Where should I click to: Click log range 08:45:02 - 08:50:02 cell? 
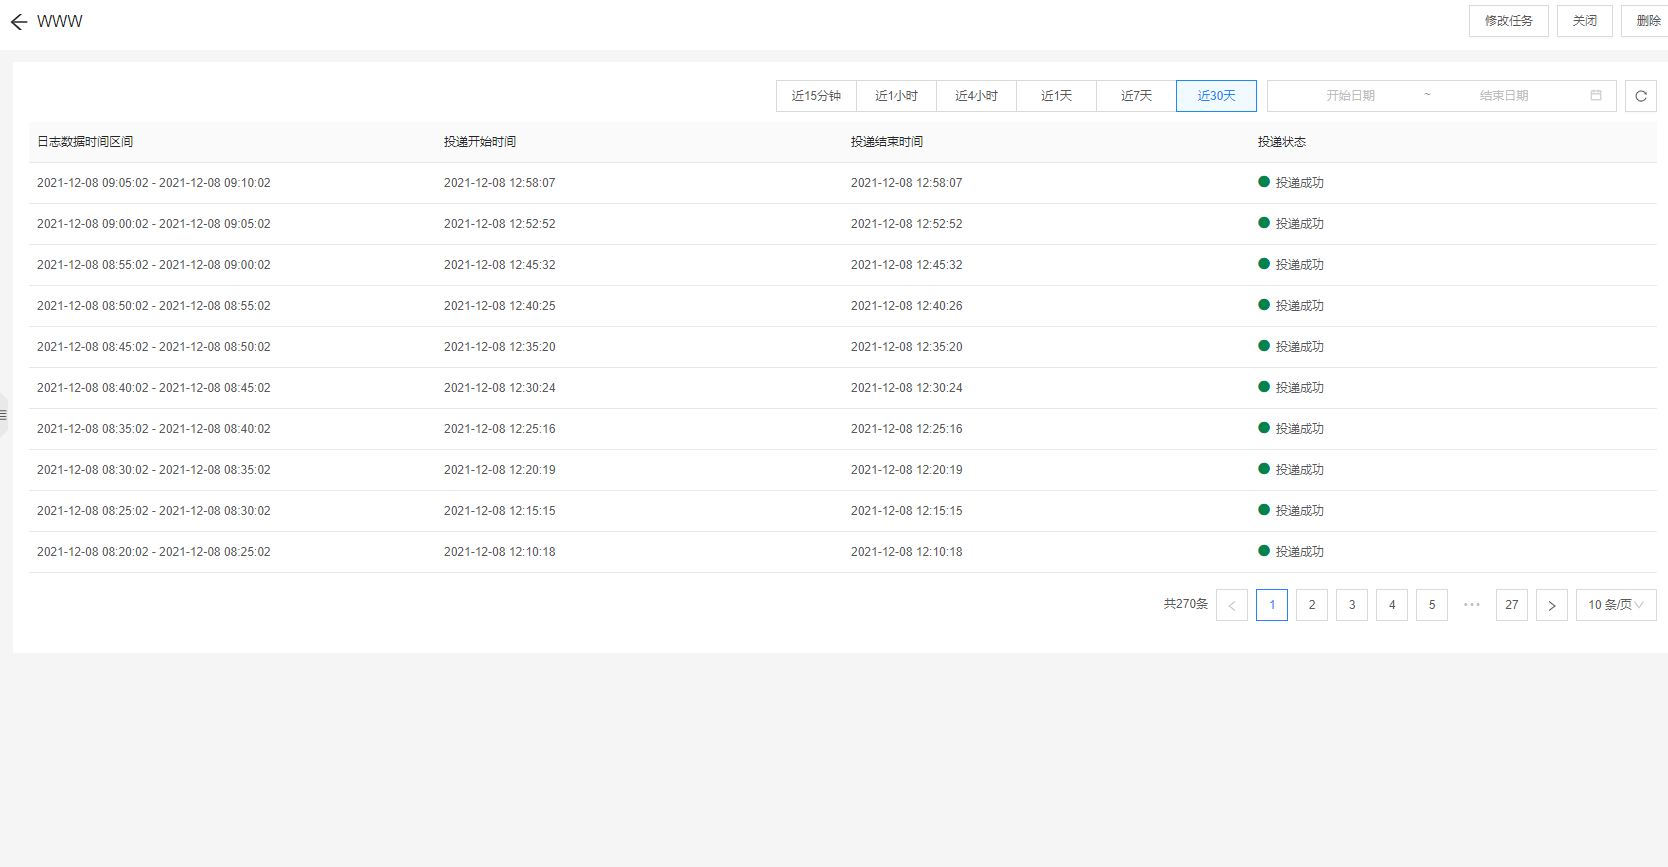point(154,347)
